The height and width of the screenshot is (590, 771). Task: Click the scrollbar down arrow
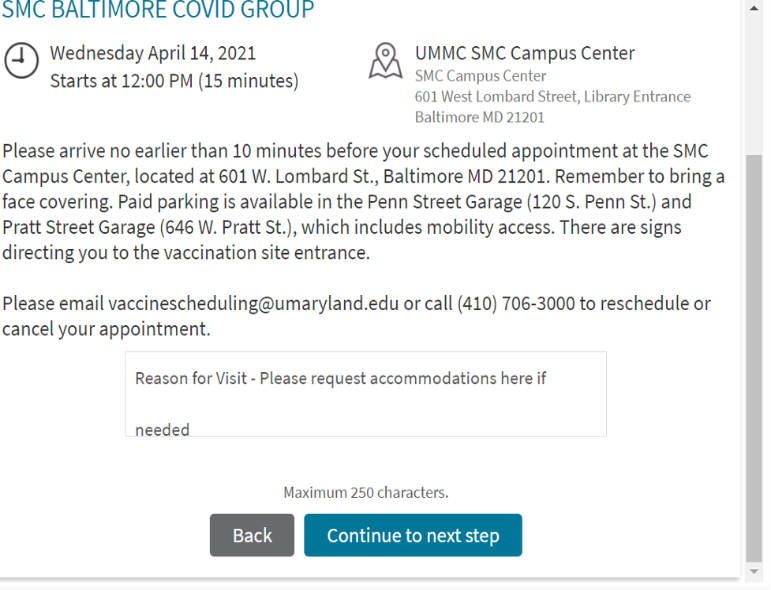(754, 572)
